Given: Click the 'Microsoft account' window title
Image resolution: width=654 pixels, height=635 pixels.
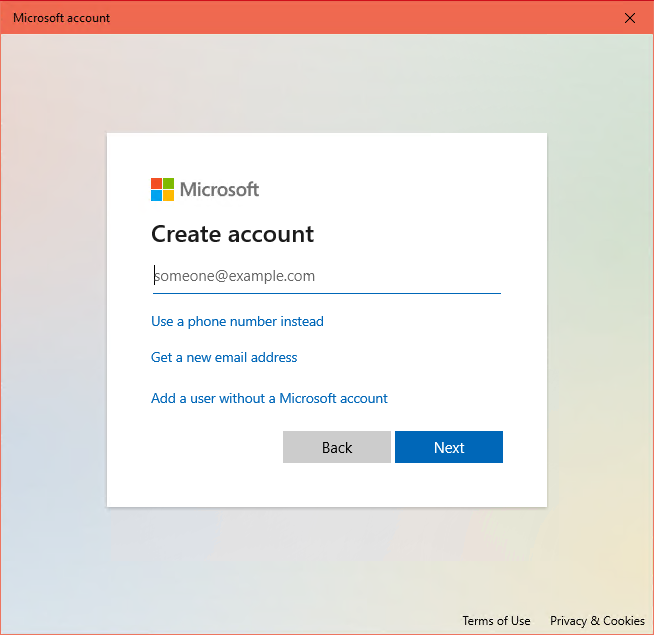Looking at the screenshot, I should pos(61,18).
